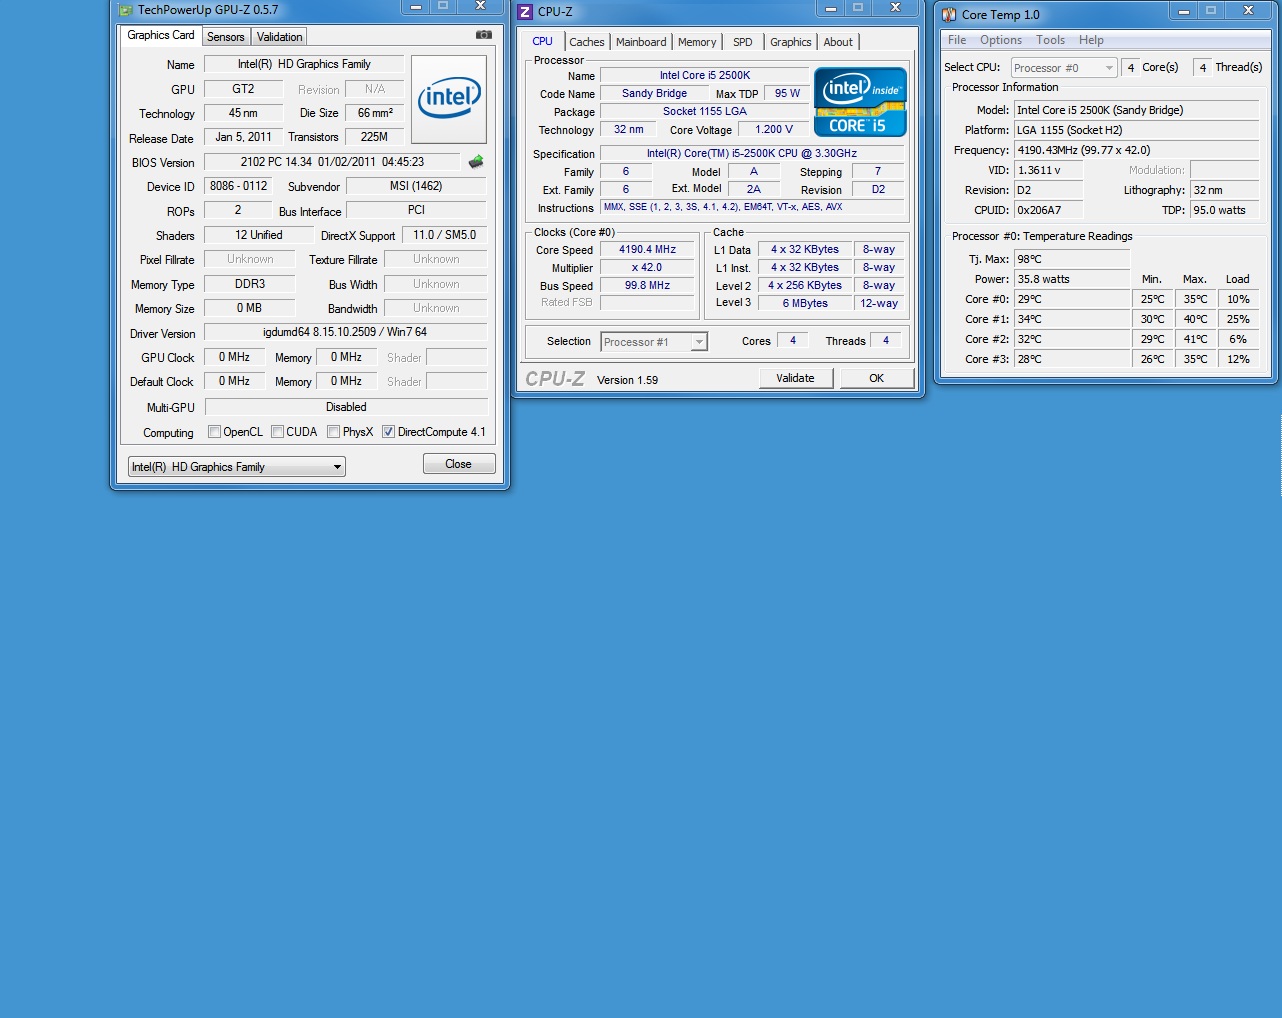Click the Core Temp title bar icon
The image size is (1282, 1018).
(949, 14)
